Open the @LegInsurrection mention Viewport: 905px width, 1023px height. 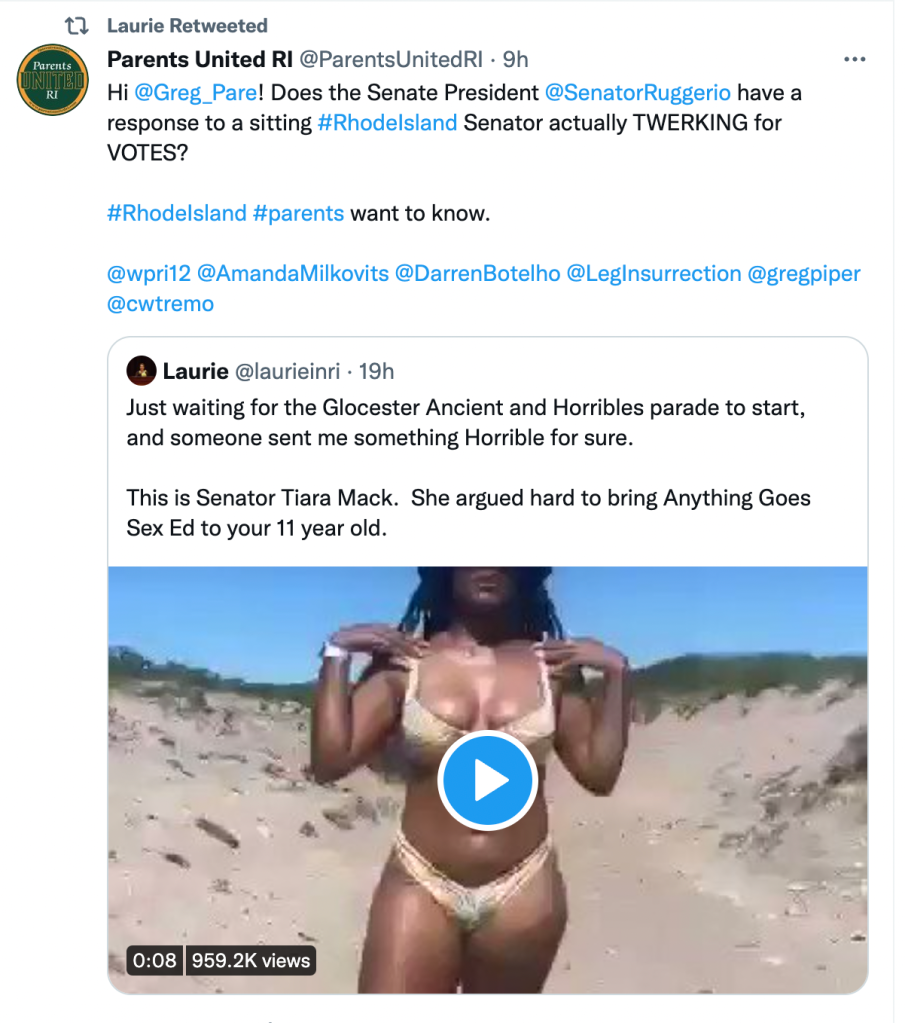point(654,273)
